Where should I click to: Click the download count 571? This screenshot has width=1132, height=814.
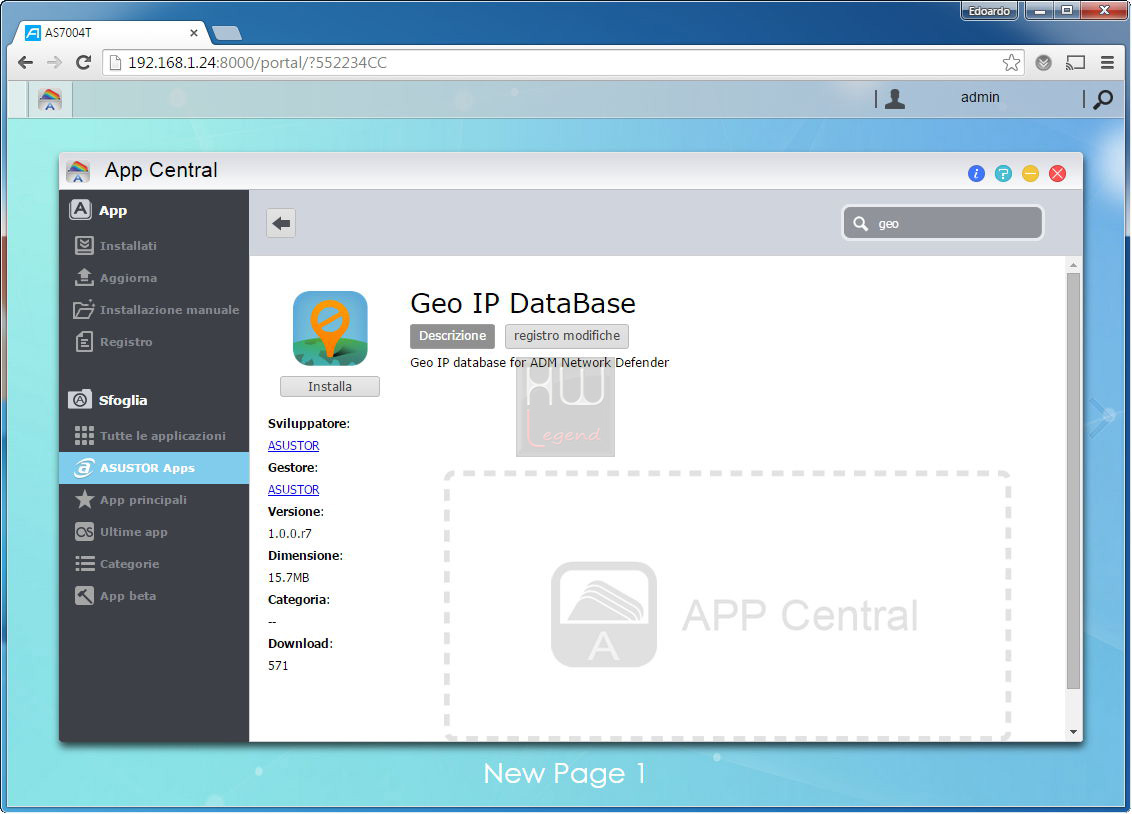tap(278, 665)
